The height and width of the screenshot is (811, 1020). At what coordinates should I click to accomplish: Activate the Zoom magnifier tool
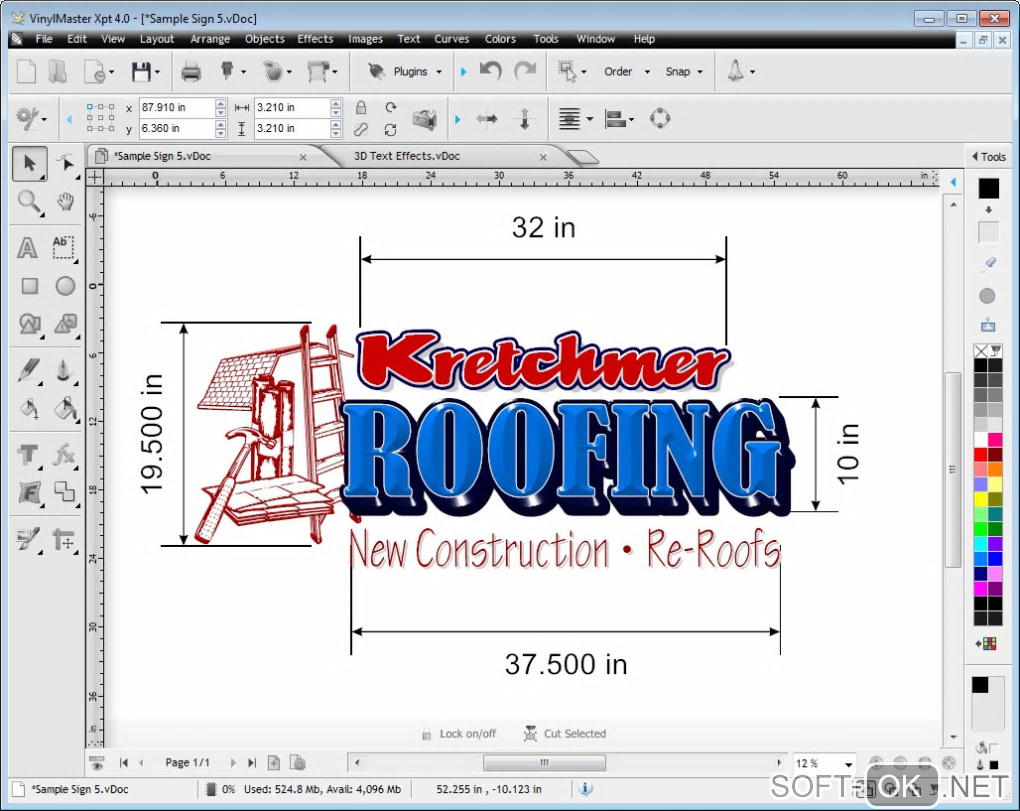[29, 202]
